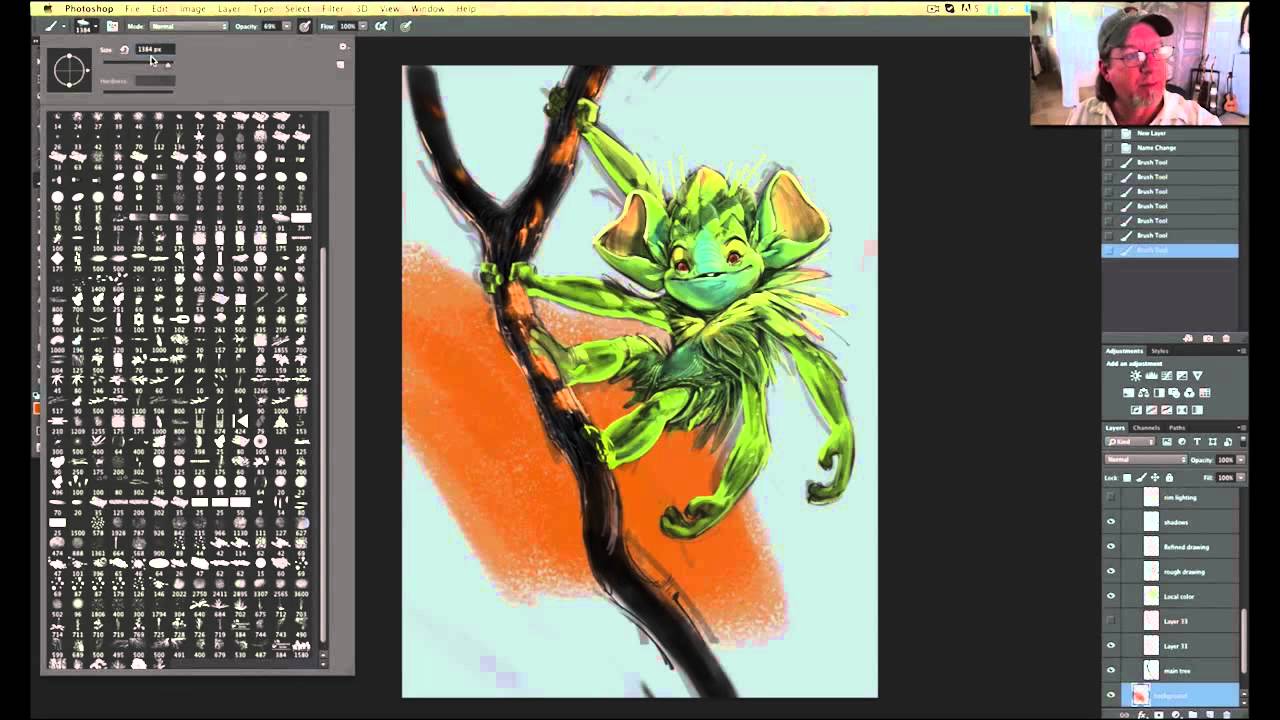This screenshot has height=720, width=1280.
Task: Enable airbrush mode icon
Action: [x=381, y=26]
